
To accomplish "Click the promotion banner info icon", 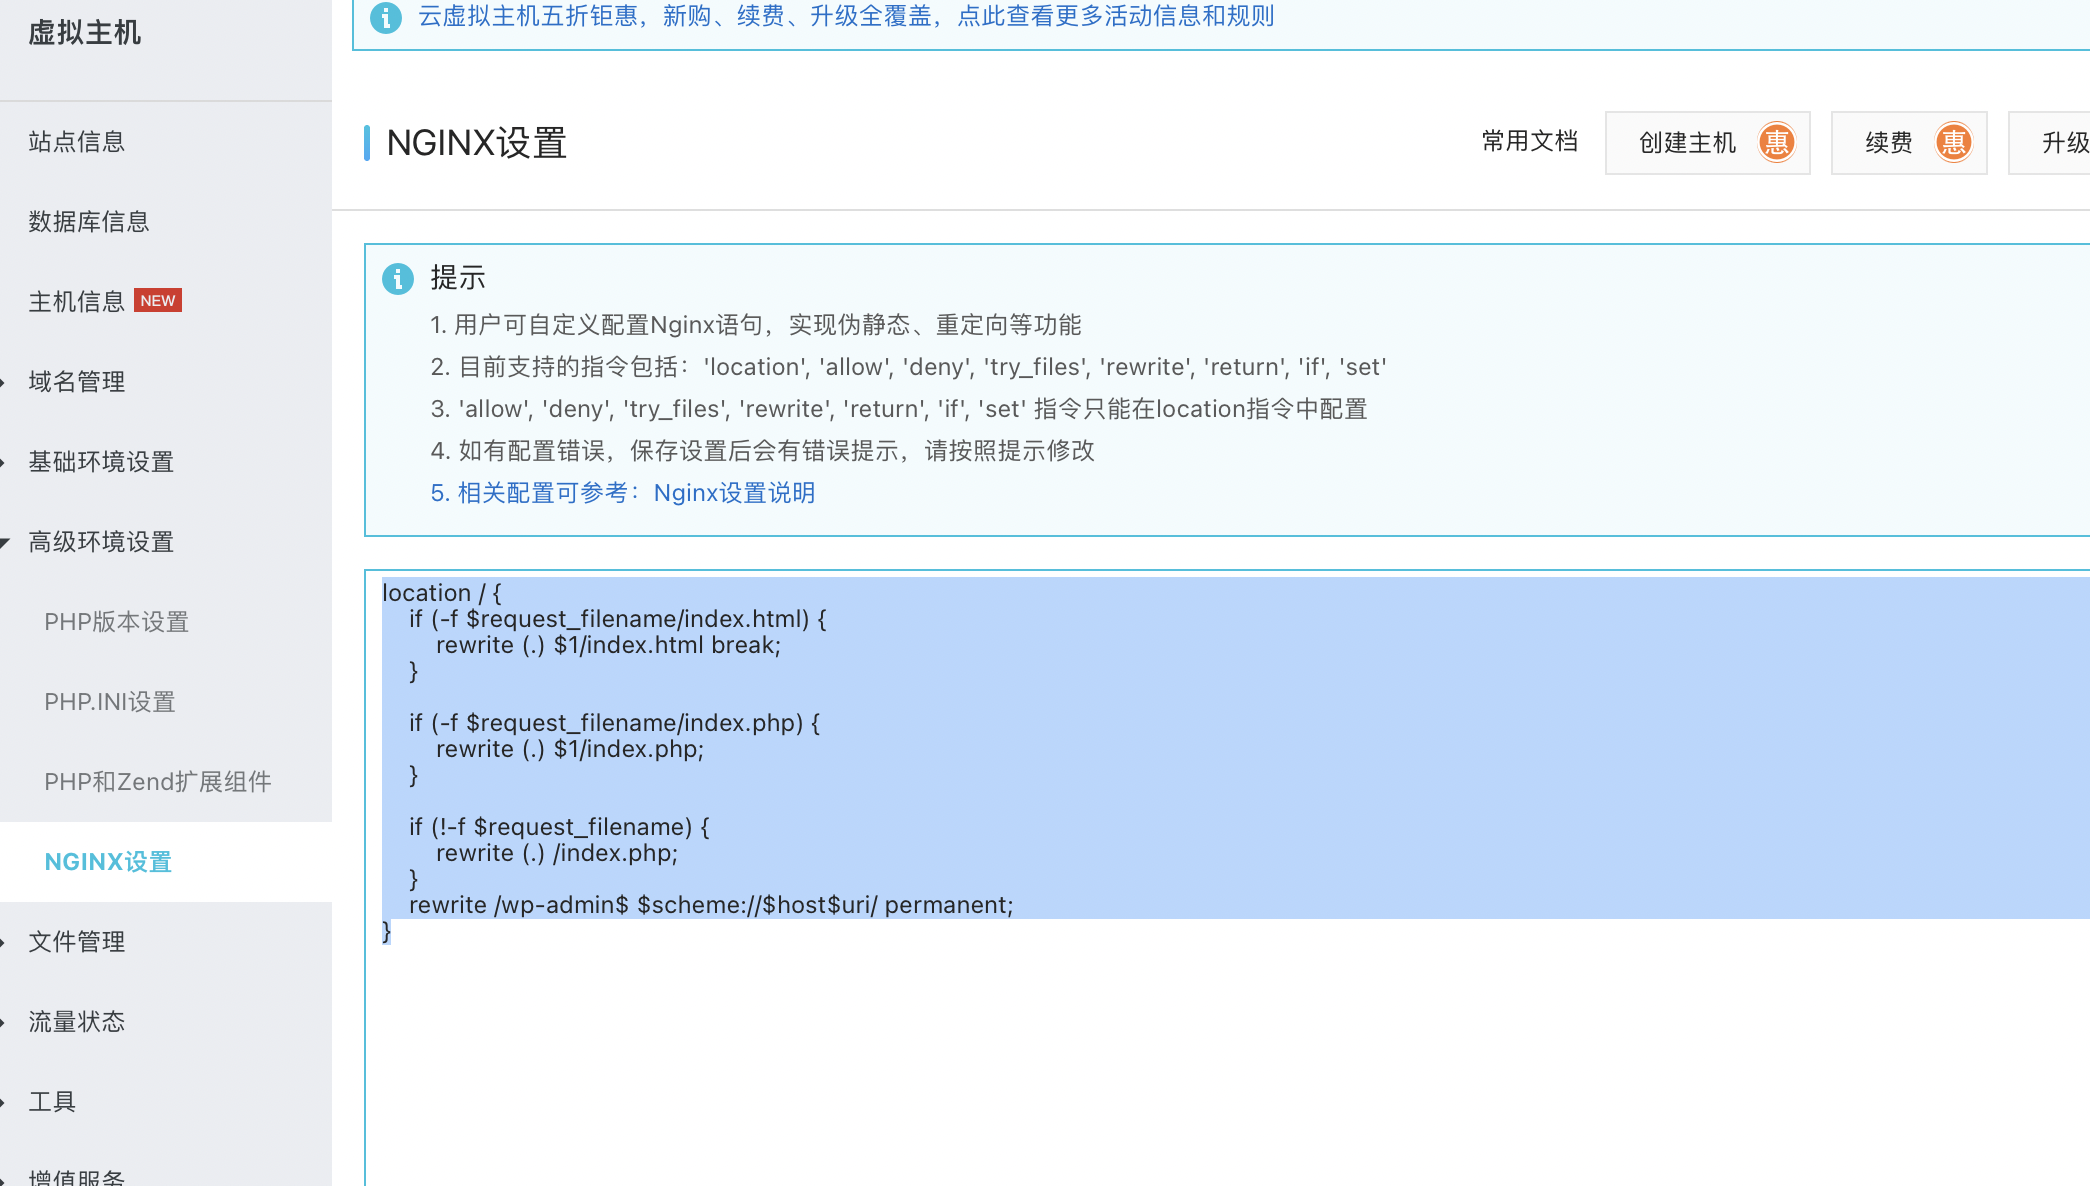I will [386, 17].
